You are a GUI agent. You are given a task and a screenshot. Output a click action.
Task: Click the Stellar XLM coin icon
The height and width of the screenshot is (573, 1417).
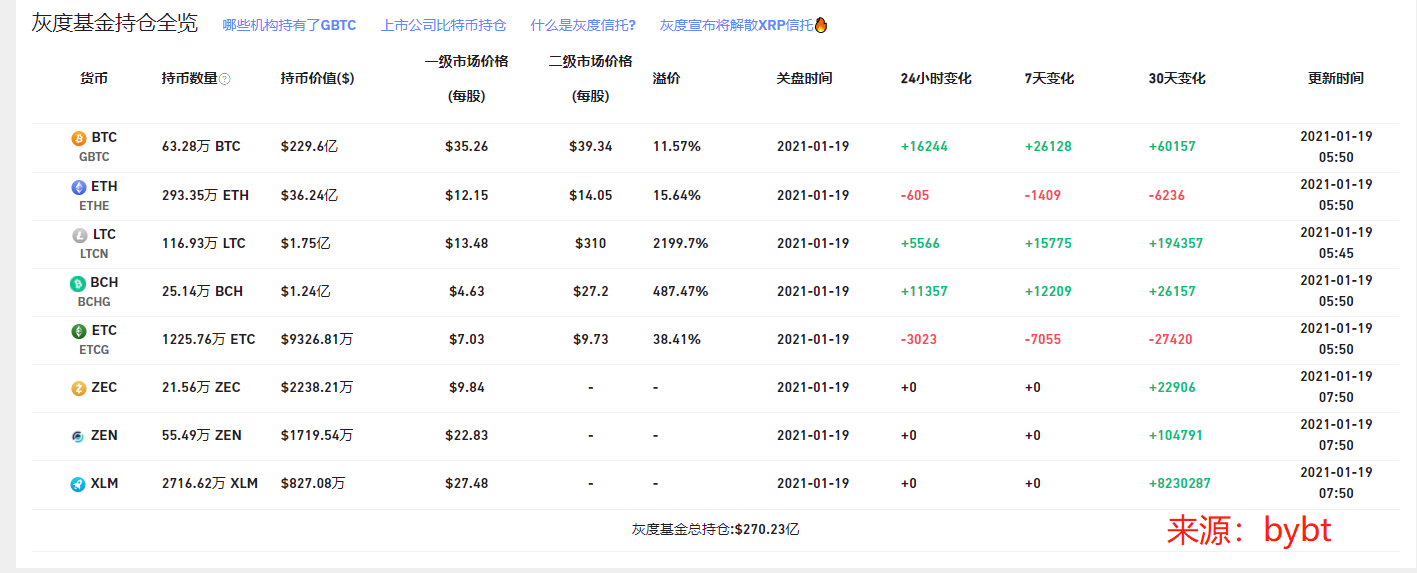tap(78, 484)
